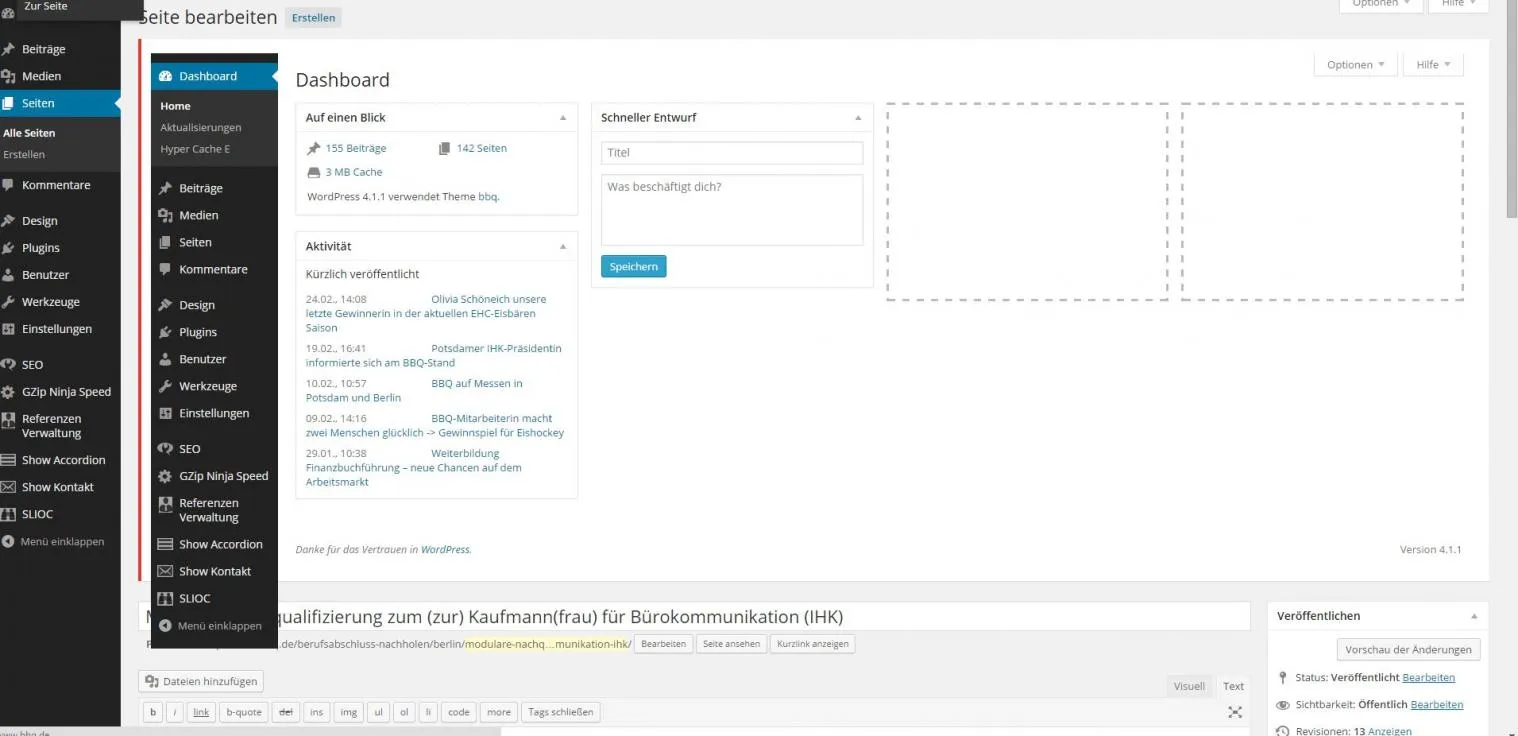Click the Seite ansehen button
This screenshot has height=736, width=1518.
click(731, 644)
